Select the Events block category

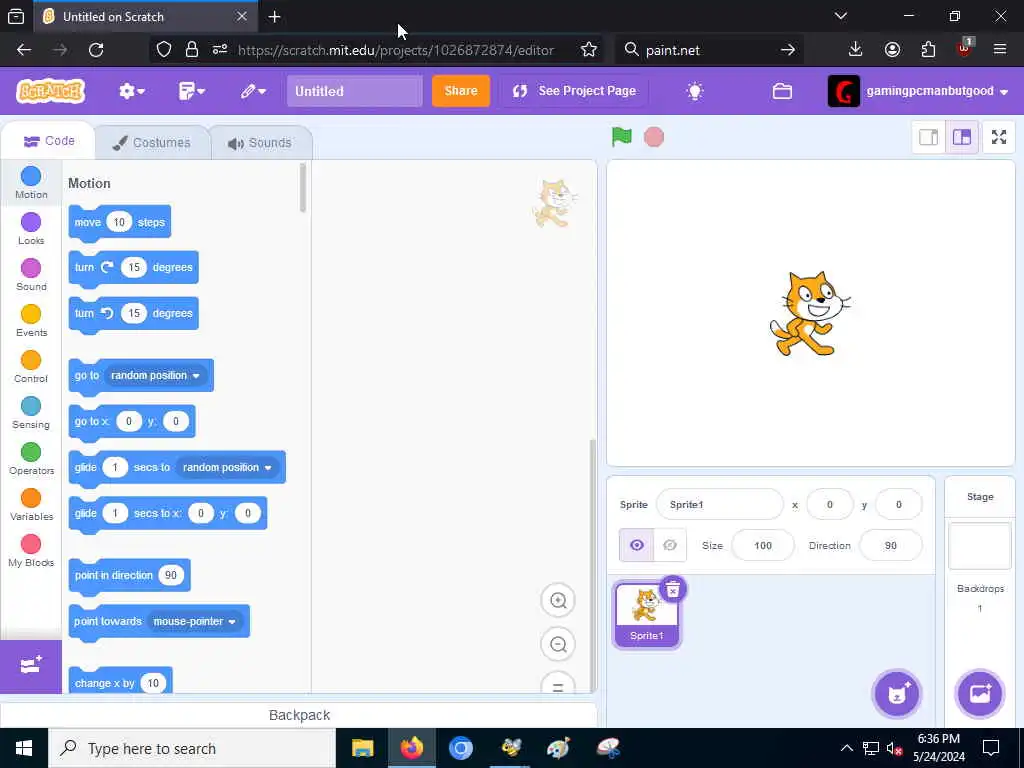(31, 321)
